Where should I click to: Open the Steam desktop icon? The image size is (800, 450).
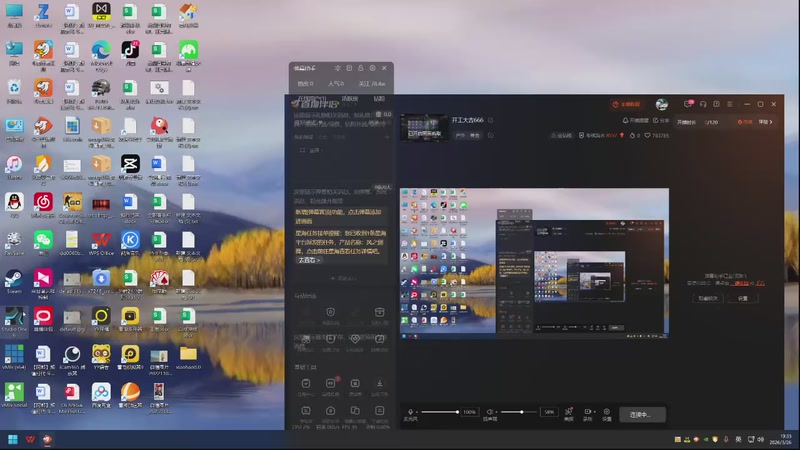click(x=14, y=282)
